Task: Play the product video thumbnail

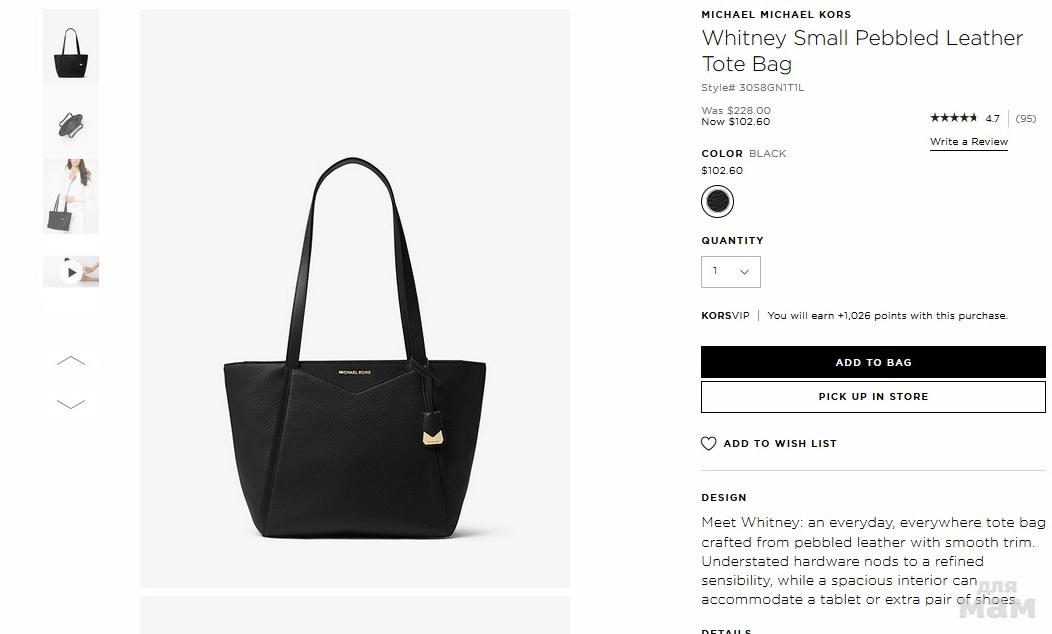Action: [x=71, y=272]
